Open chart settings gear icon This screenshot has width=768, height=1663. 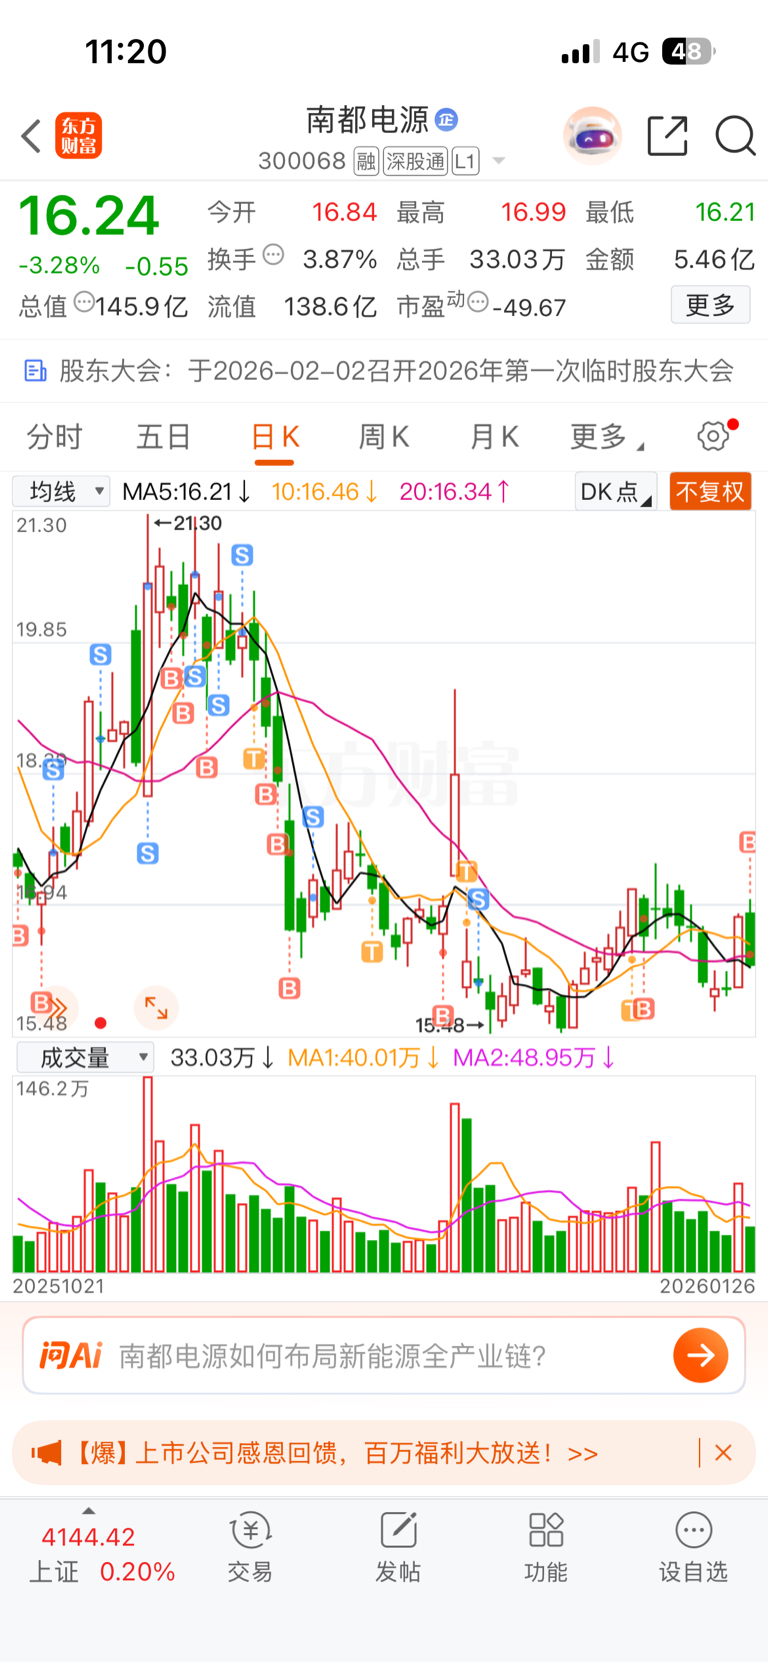[x=714, y=436]
